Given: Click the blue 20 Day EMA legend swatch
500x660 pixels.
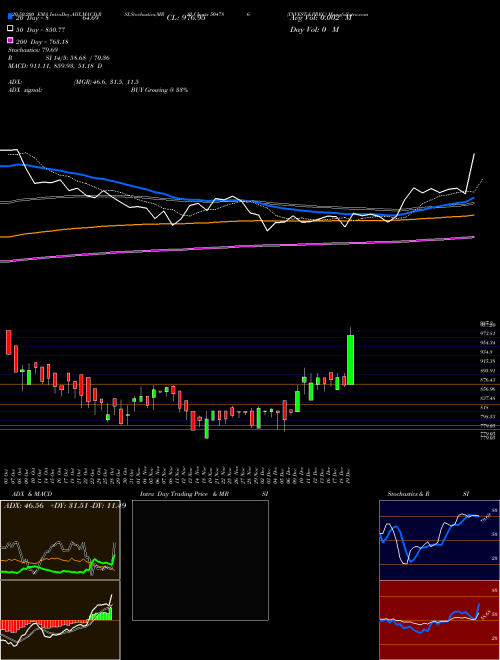Looking at the screenshot, I should [x=10, y=18].
